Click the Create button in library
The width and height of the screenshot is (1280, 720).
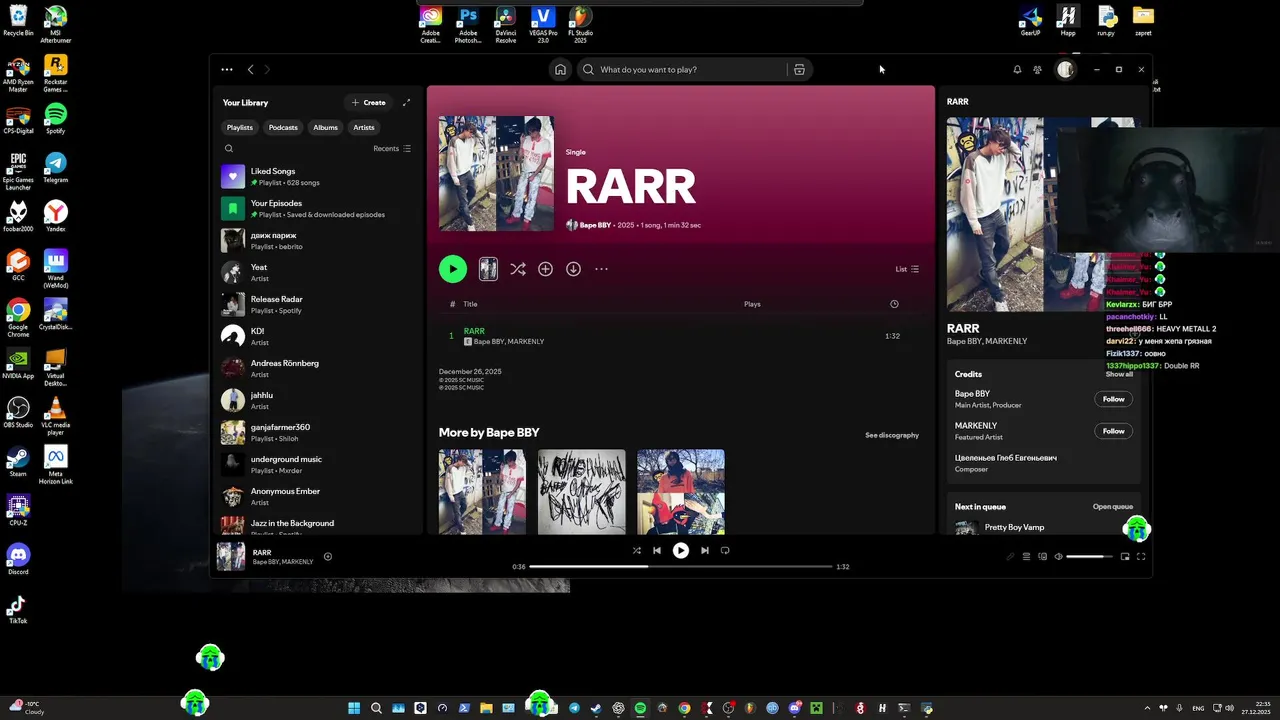[369, 102]
